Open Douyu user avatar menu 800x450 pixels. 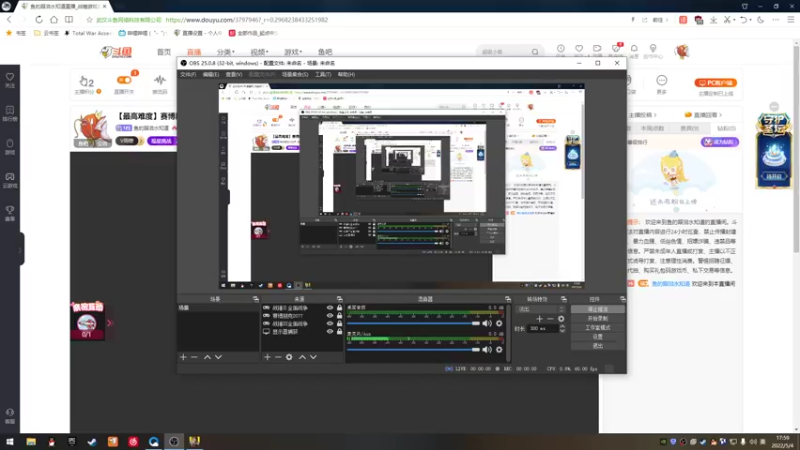pyautogui.click(x=682, y=51)
